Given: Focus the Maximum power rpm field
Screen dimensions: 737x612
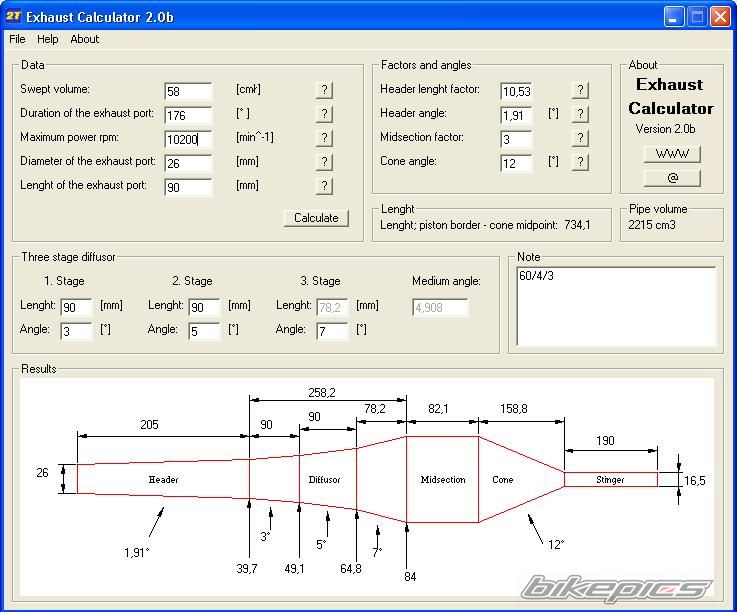Looking at the screenshot, I should pyautogui.click(x=188, y=139).
